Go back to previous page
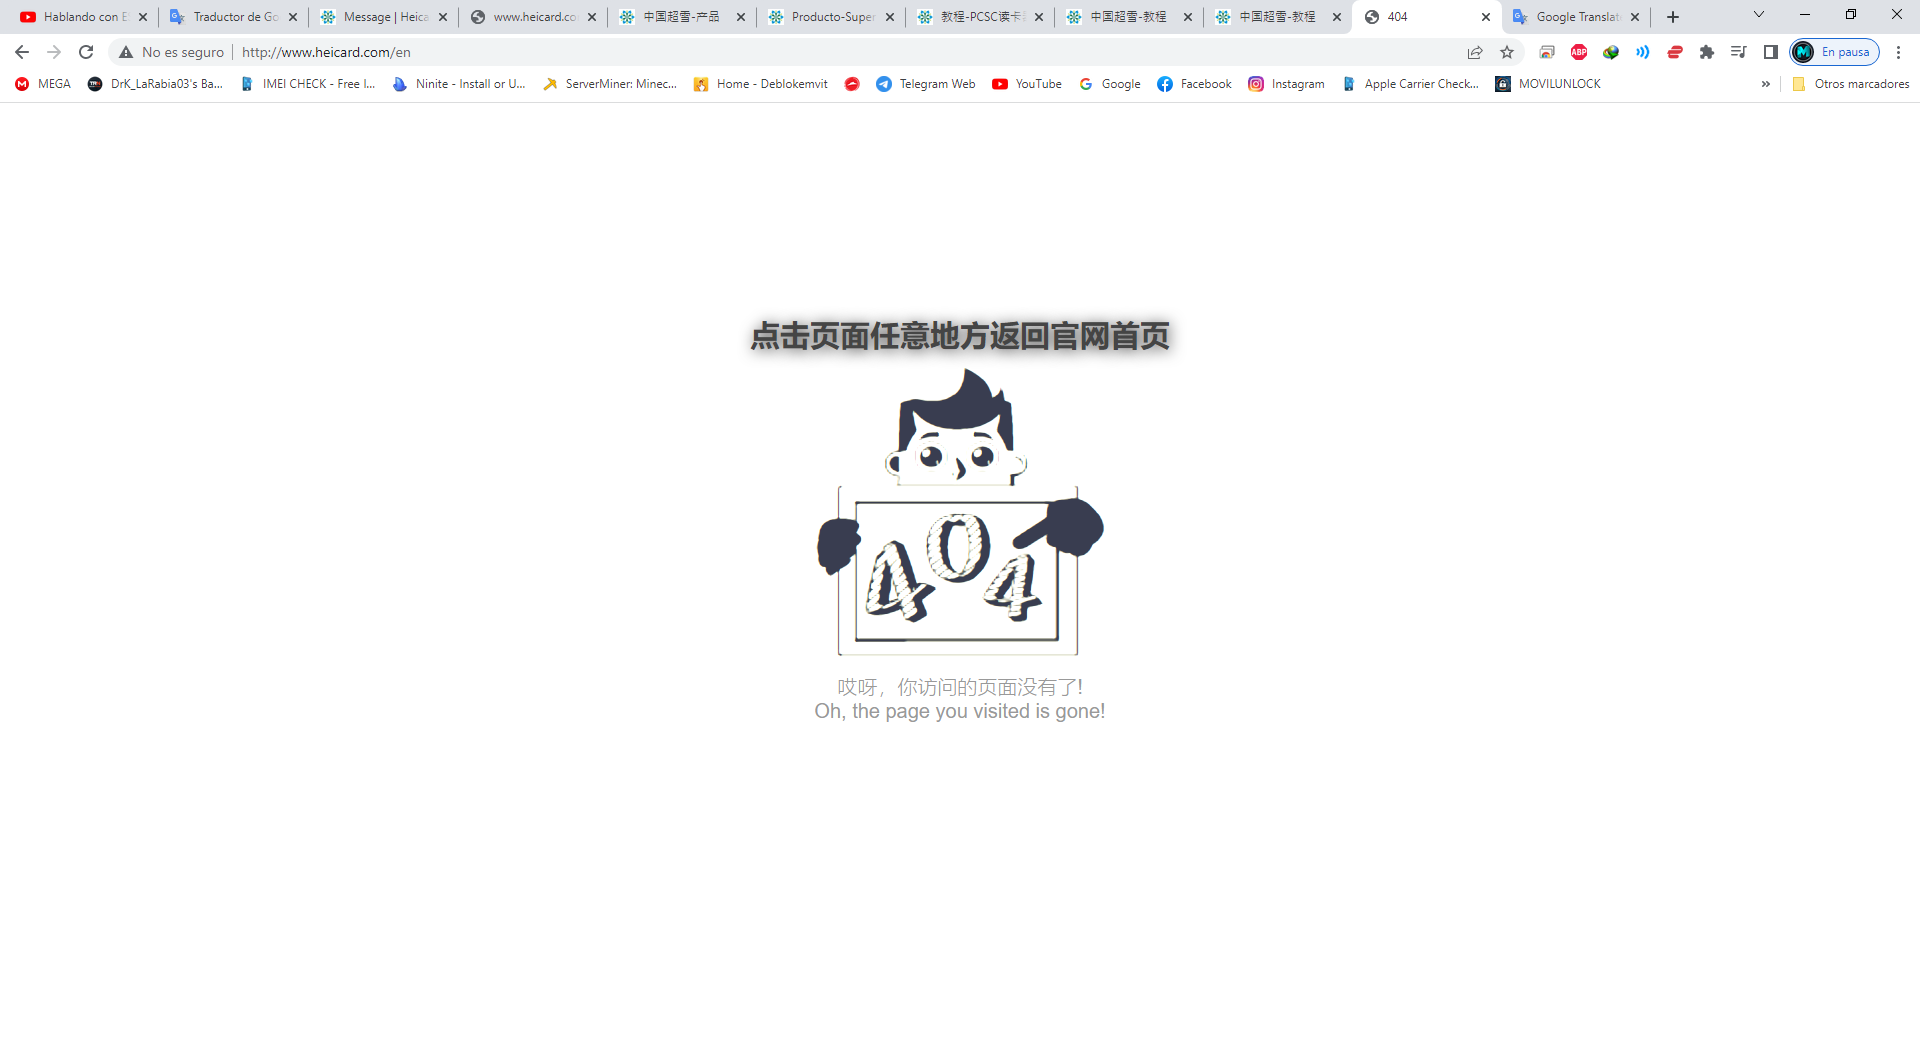 click(x=22, y=52)
